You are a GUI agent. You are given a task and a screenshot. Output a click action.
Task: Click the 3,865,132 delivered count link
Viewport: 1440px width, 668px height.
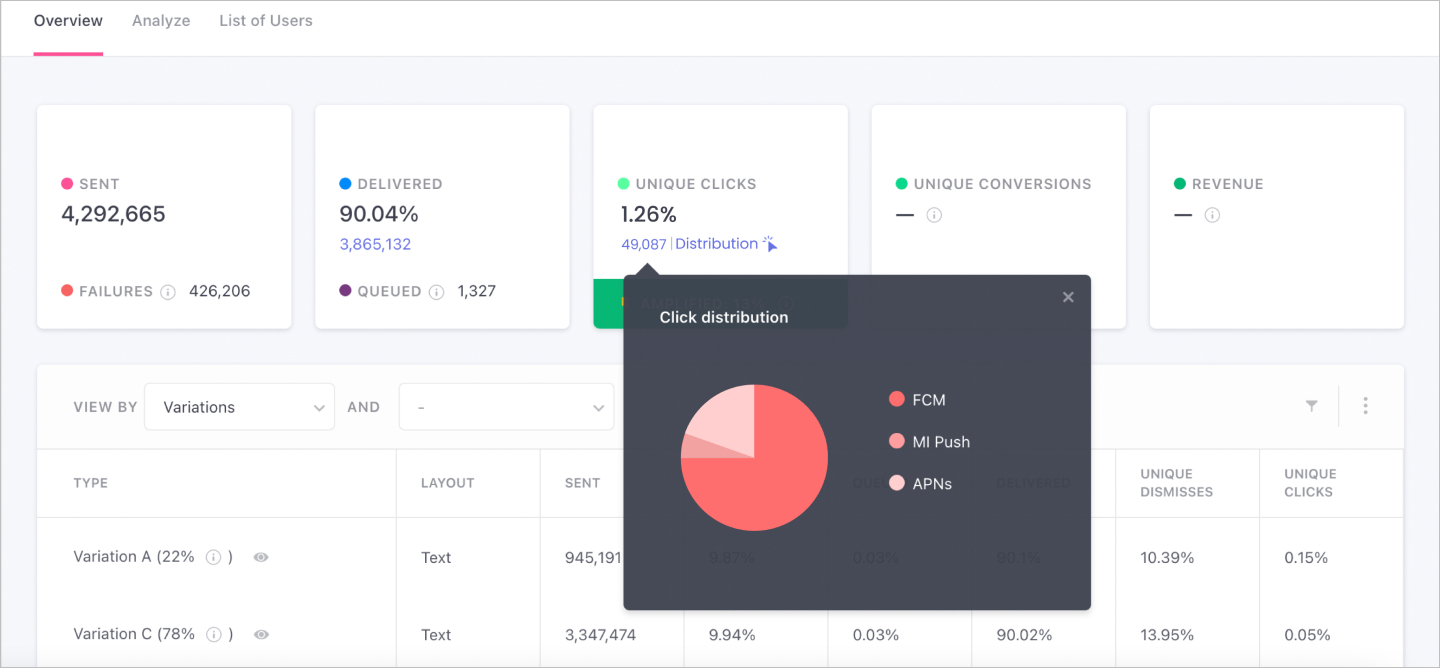[375, 244]
